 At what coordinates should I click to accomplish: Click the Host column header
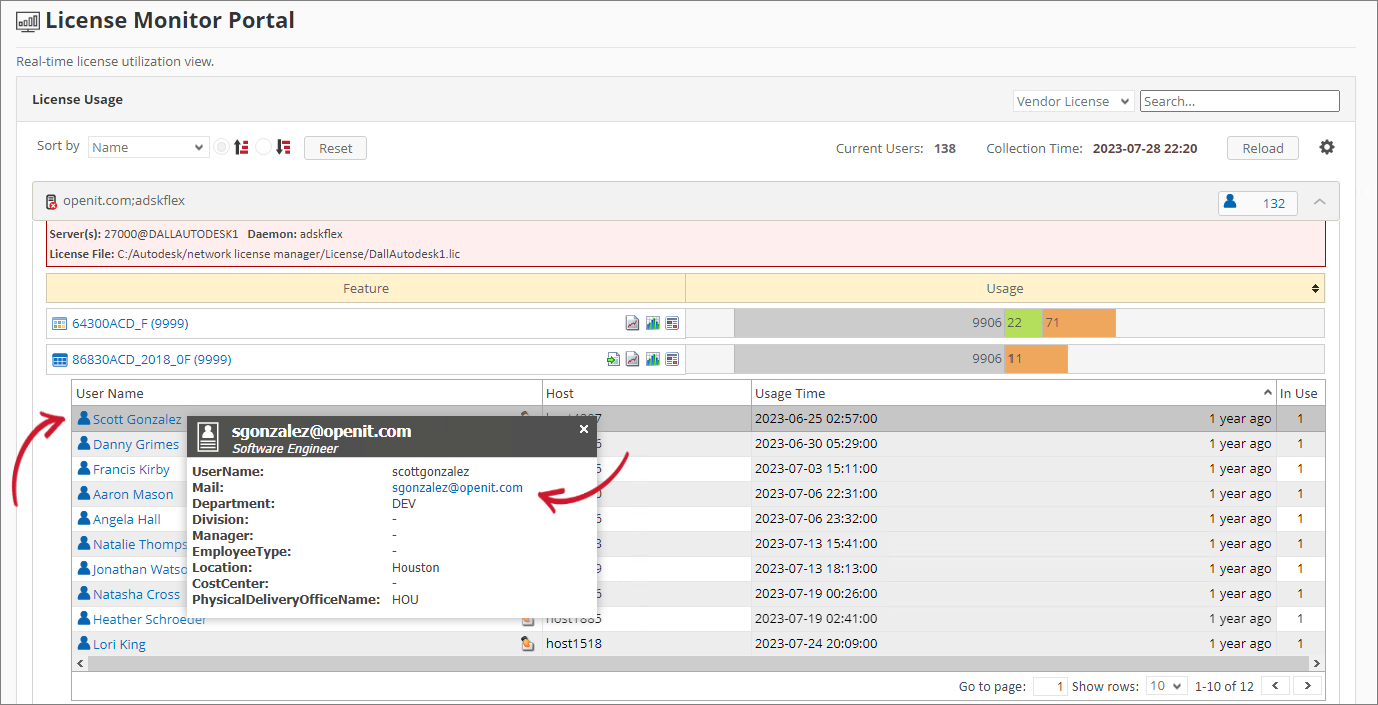tap(647, 393)
